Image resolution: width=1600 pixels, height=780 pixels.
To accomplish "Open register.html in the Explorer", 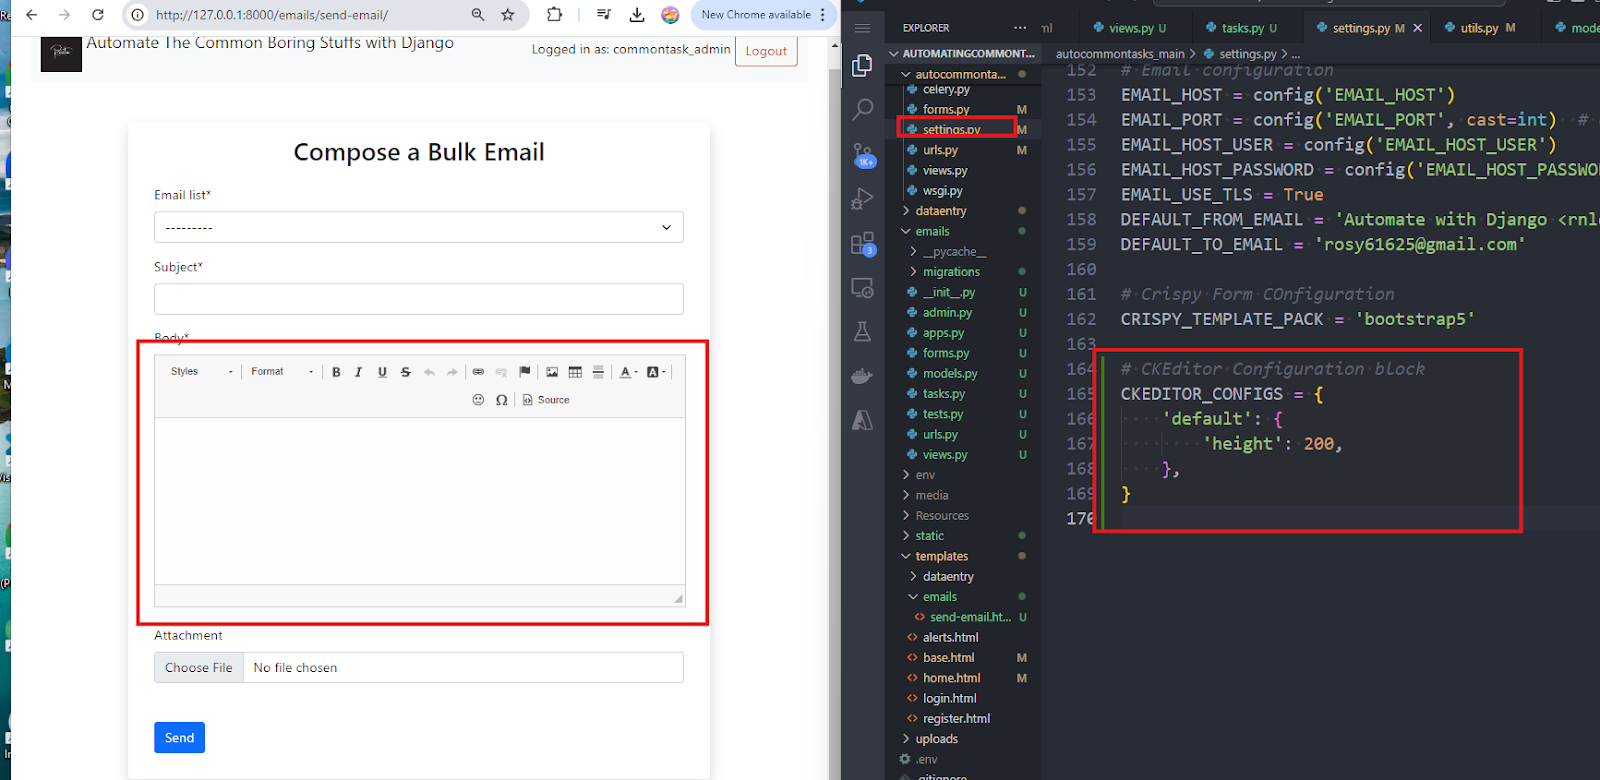I will pyautogui.click(x=956, y=719).
